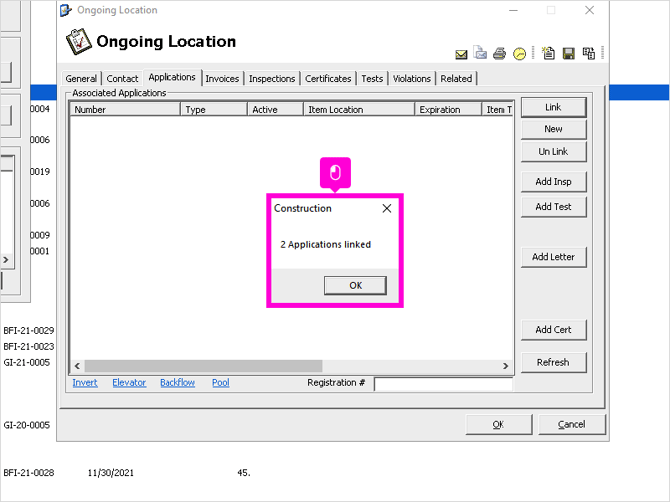
Task: Focus the Registration # input field
Action: [x=443, y=384]
